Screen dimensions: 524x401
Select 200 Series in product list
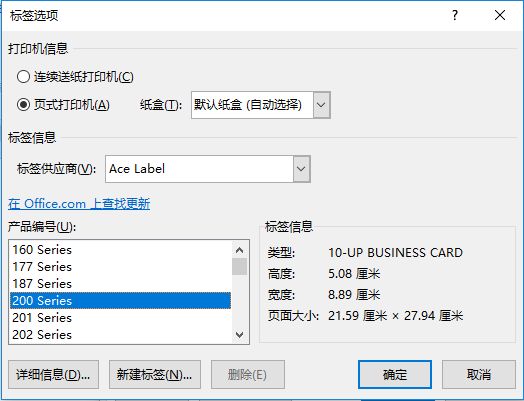pos(120,300)
